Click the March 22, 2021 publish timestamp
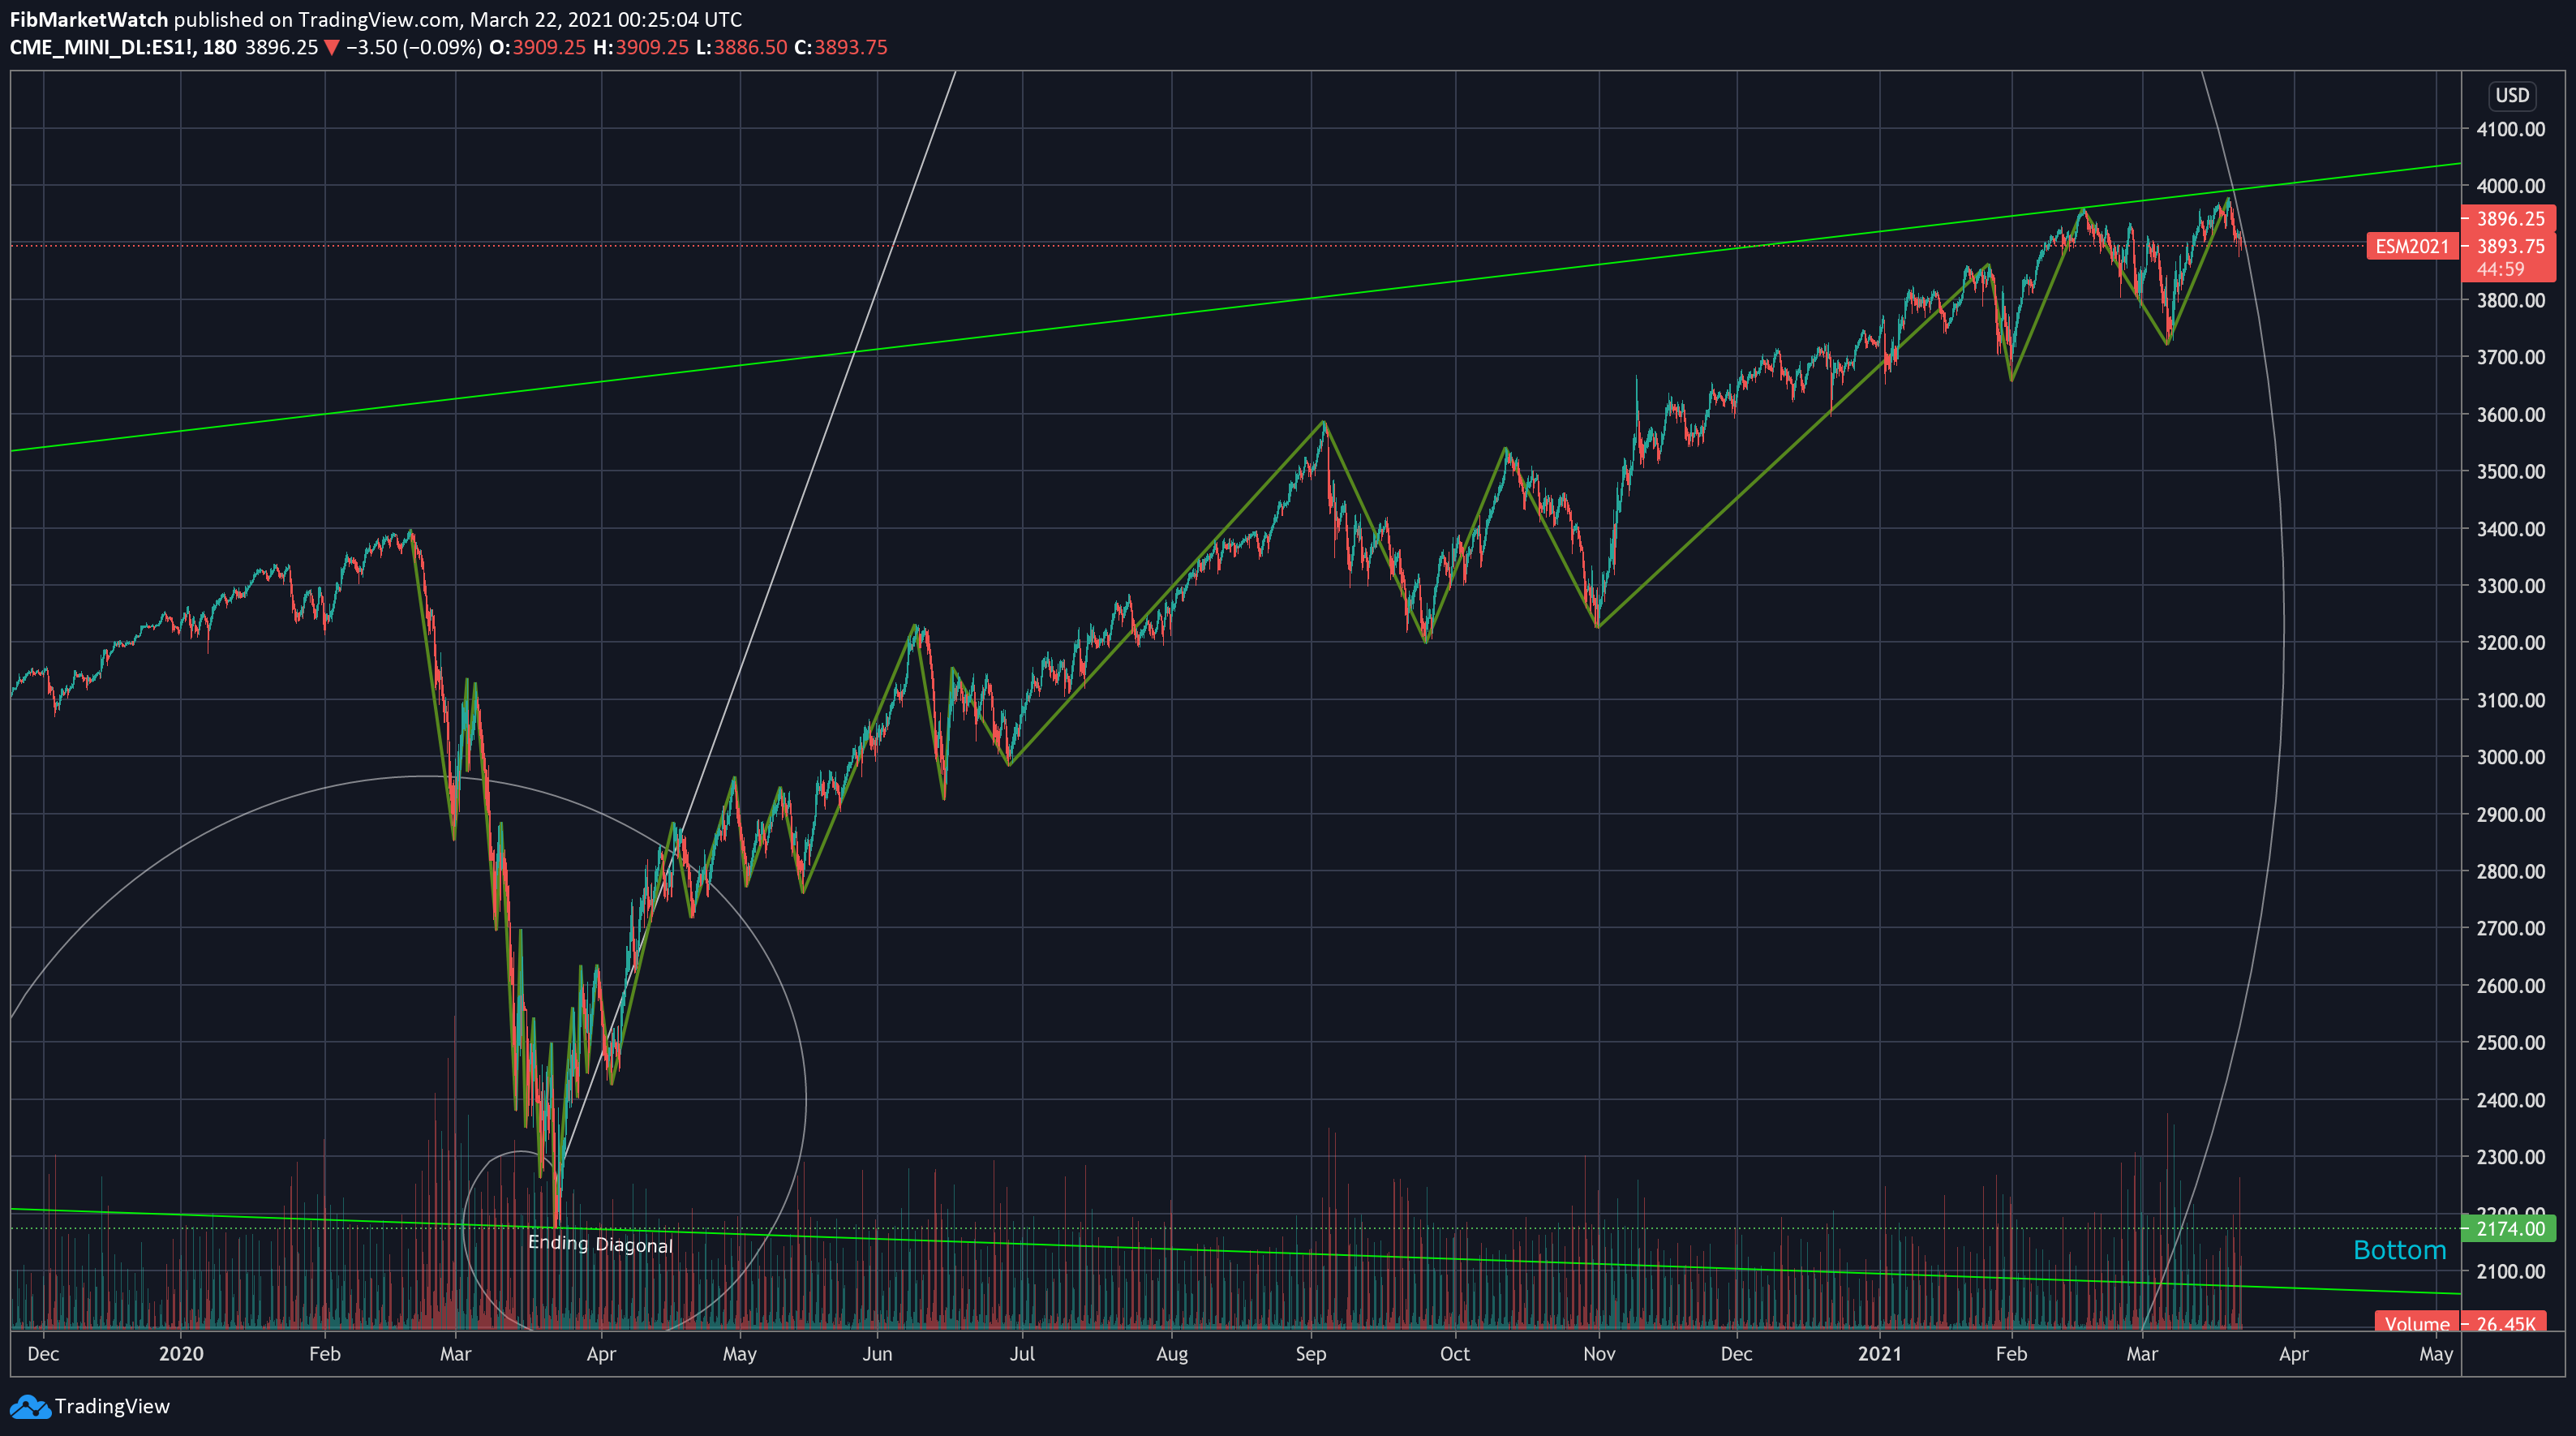The height and width of the screenshot is (1436, 2576). point(606,19)
